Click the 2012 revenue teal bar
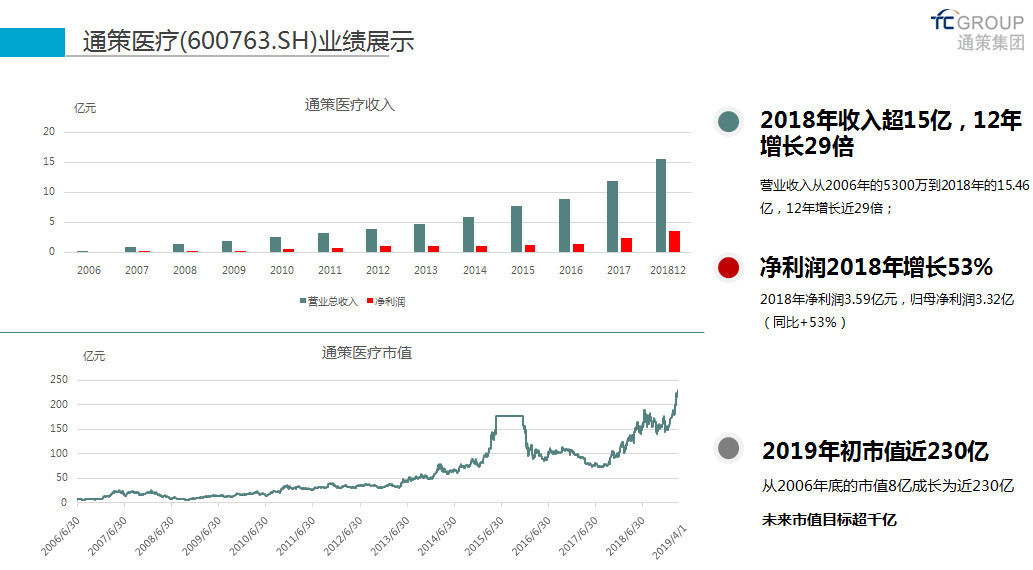The height and width of the screenshot is (570, 1033). click(372, 241)
